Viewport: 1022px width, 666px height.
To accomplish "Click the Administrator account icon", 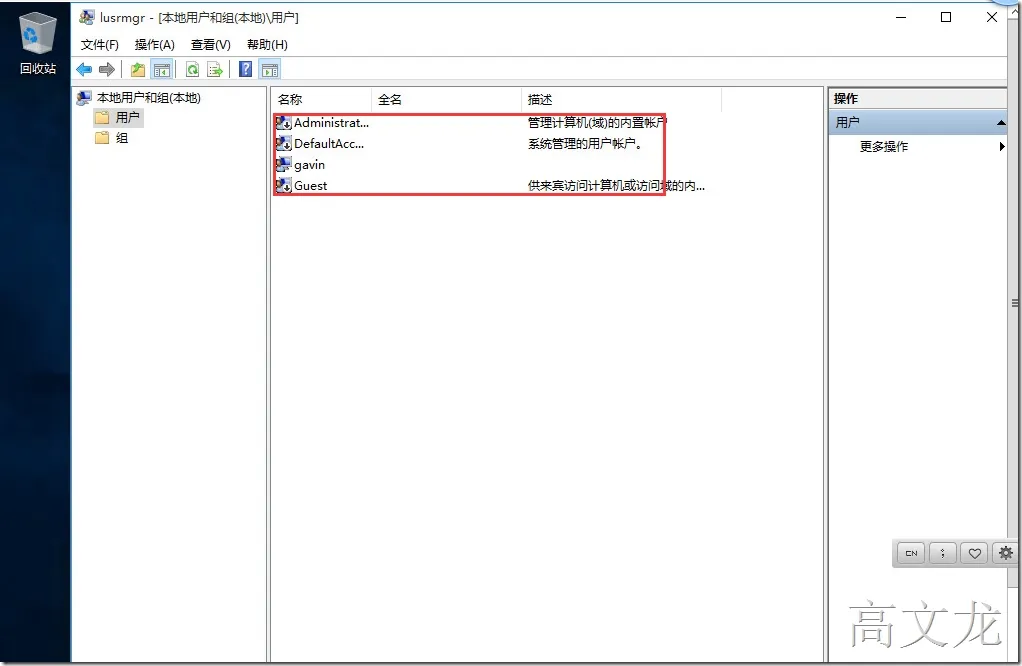I will (284, 123).
